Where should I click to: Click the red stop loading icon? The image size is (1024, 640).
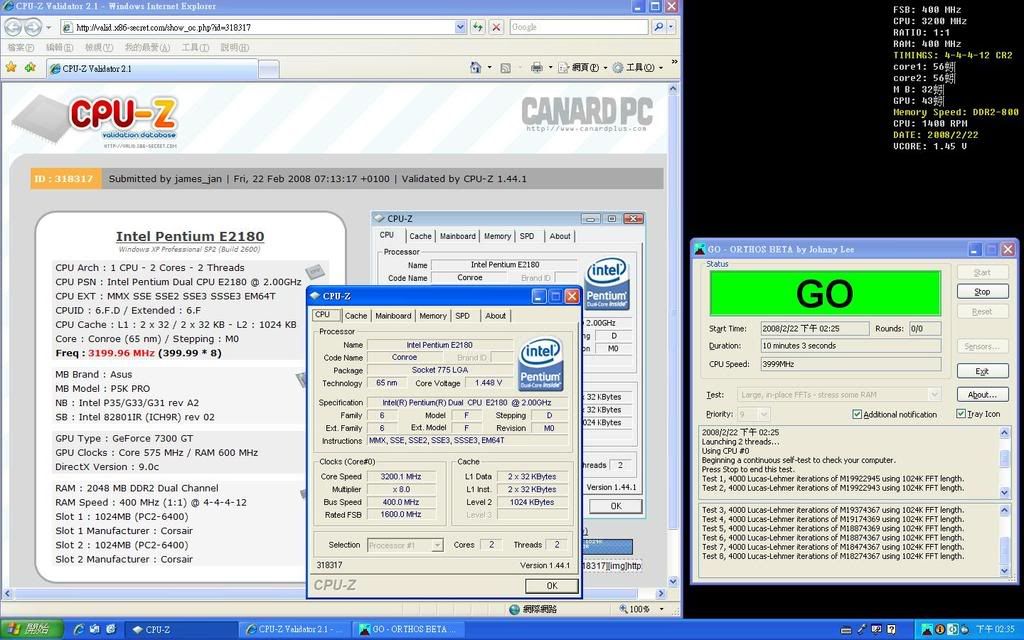point(496,27)
